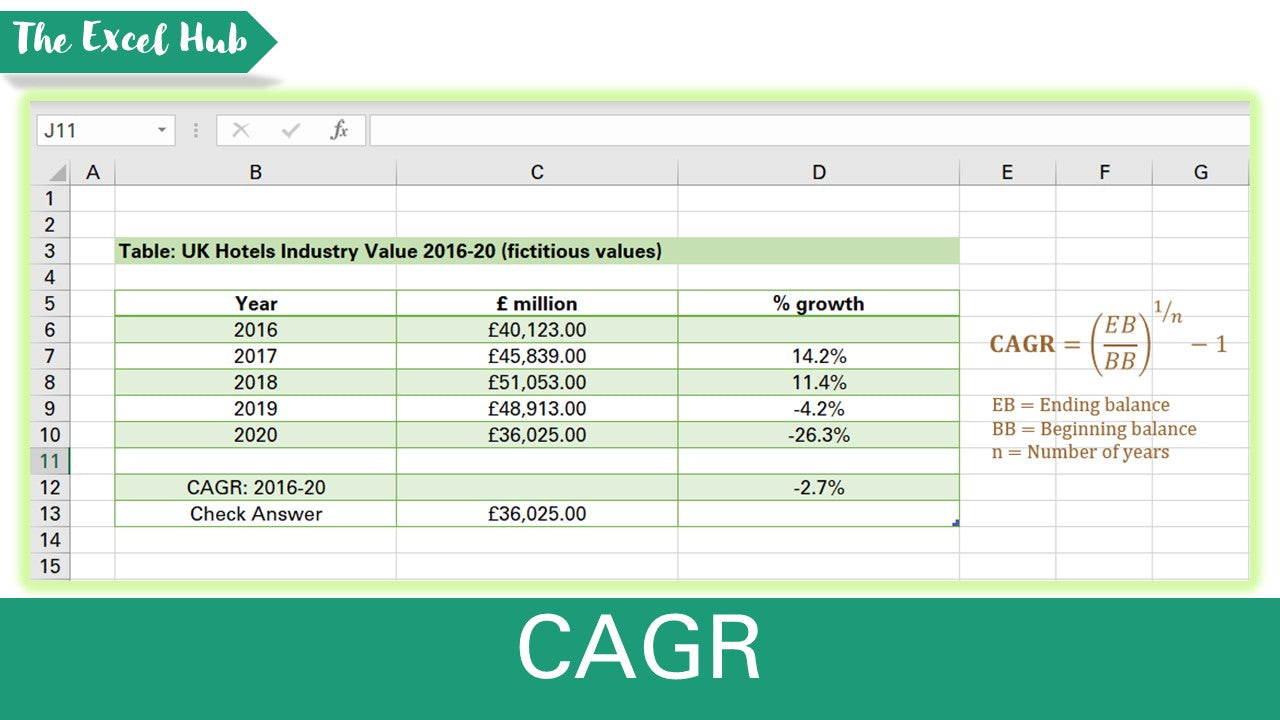Click the '£ million' header cell

pos(537,303)
